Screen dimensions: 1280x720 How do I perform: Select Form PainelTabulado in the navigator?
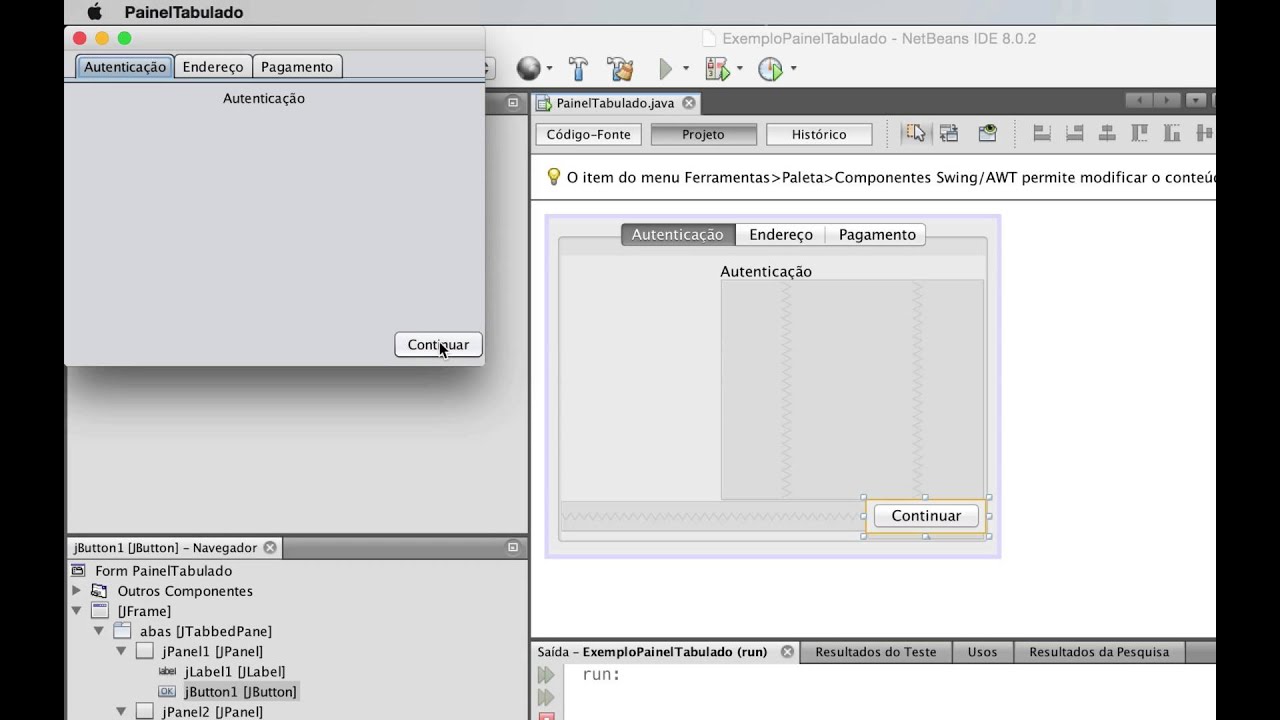(x=163, y=571)
